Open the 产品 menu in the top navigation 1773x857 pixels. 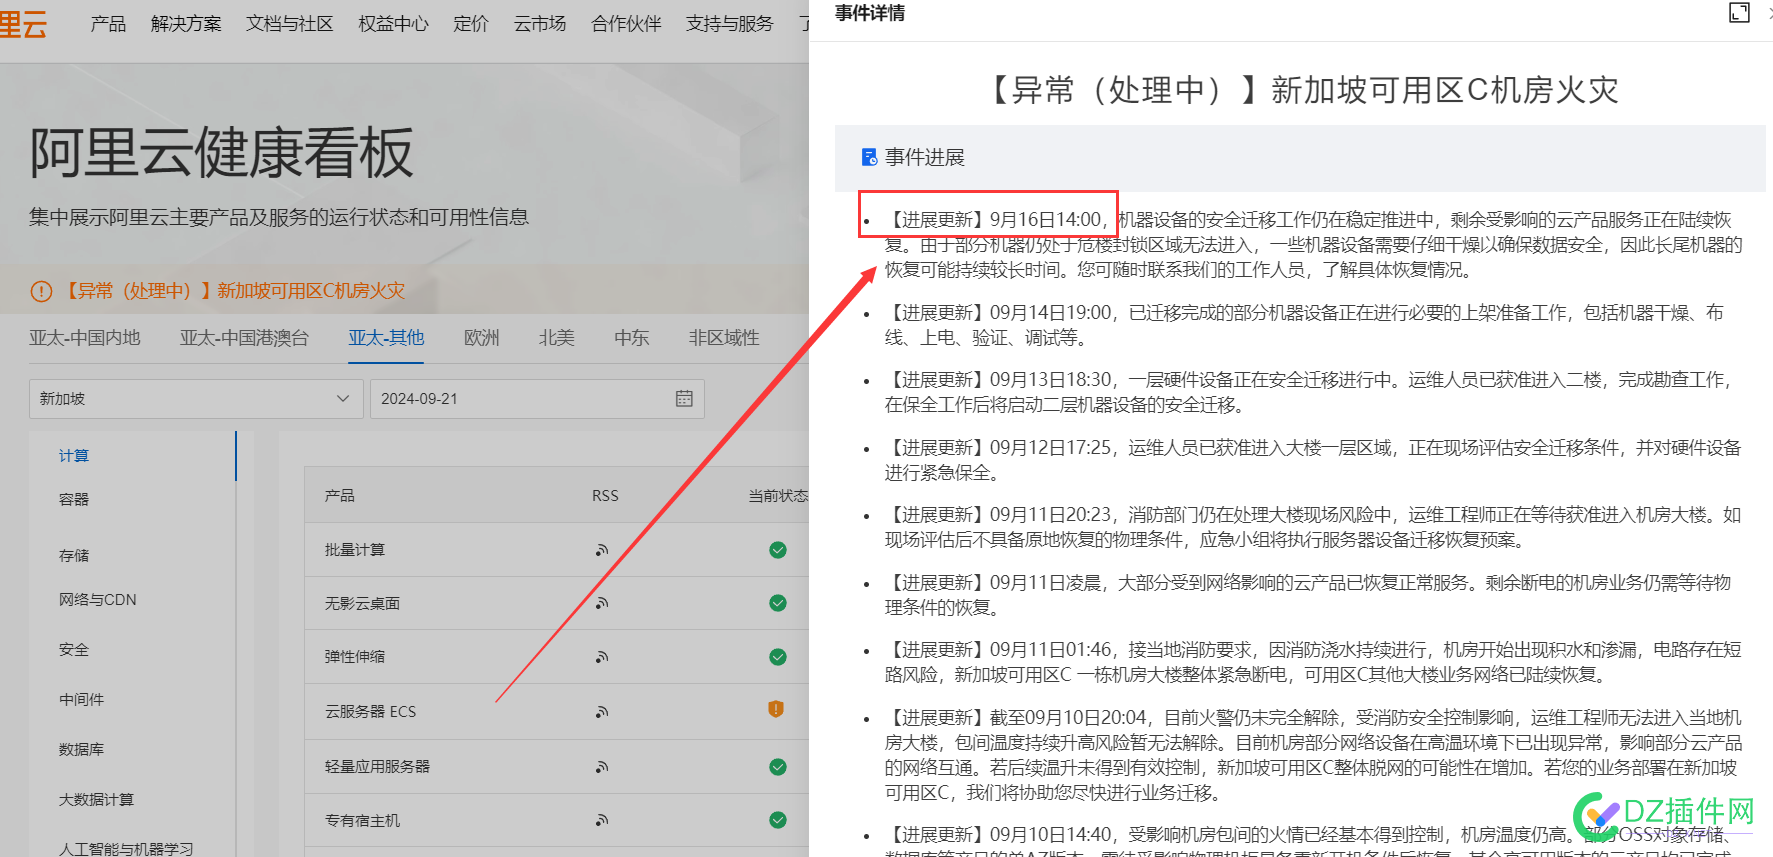108,23
